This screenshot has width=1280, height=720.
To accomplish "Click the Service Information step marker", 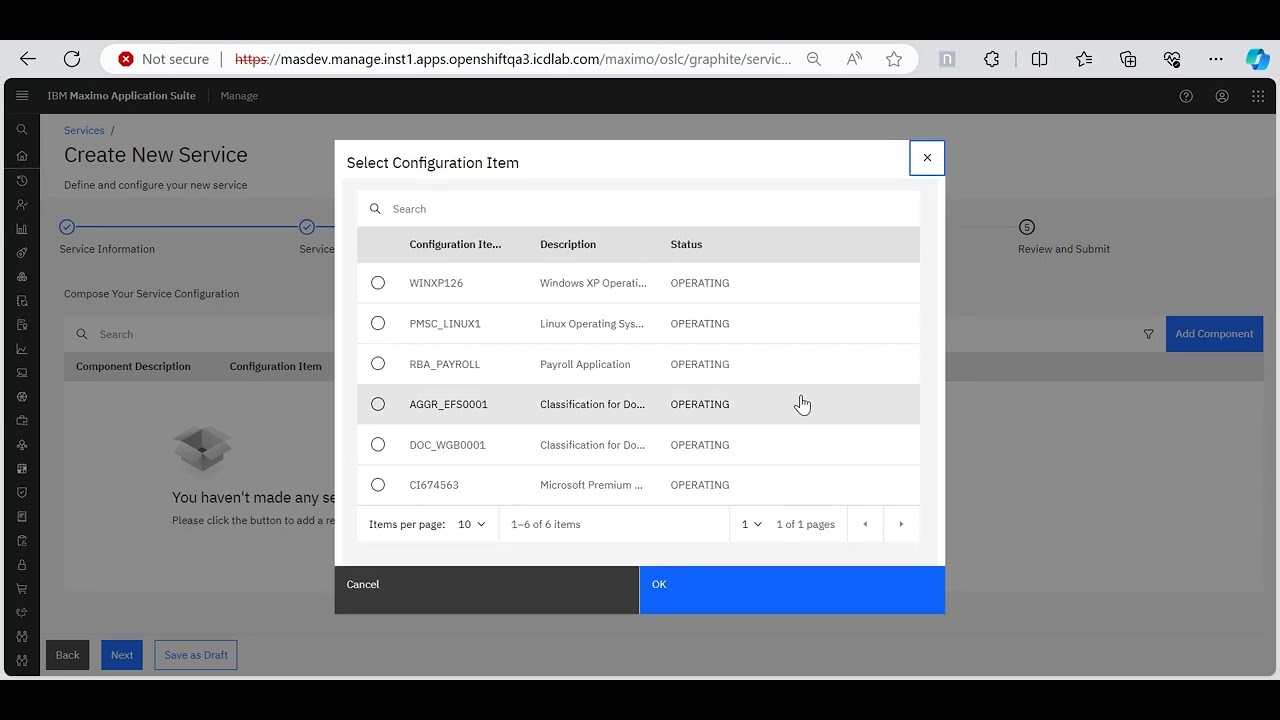I will click(x=67, y=227).
